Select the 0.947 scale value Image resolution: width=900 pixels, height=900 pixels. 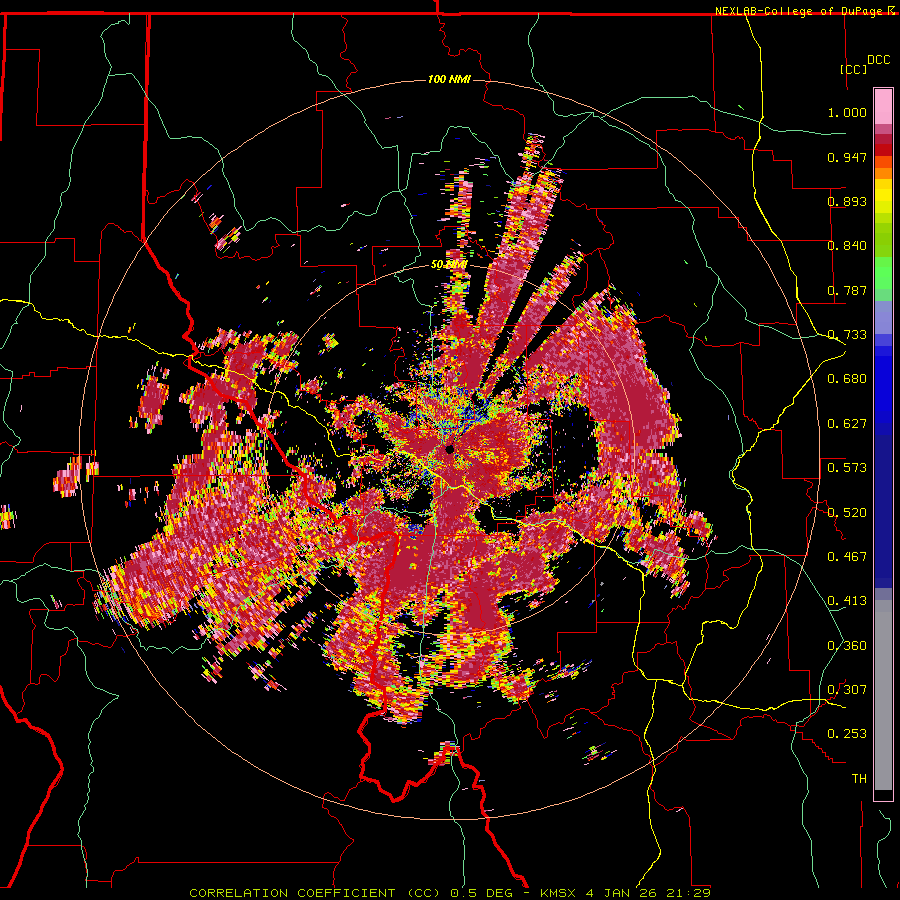click(847, 157)
